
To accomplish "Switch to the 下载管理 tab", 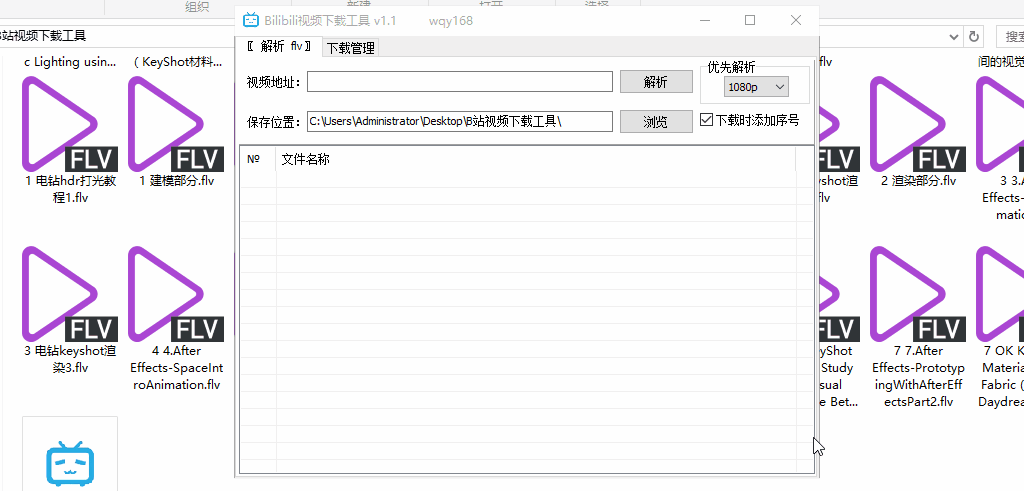I will click(351, 48).
